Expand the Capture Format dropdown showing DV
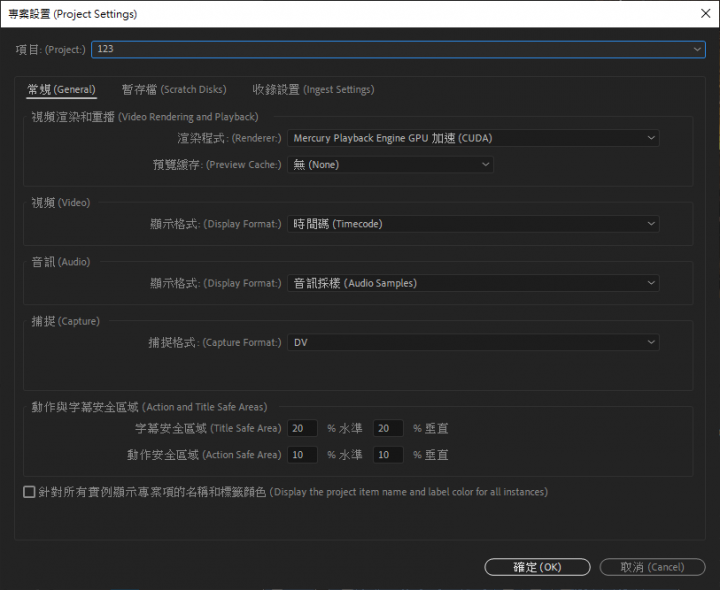 tap(473, 342)
